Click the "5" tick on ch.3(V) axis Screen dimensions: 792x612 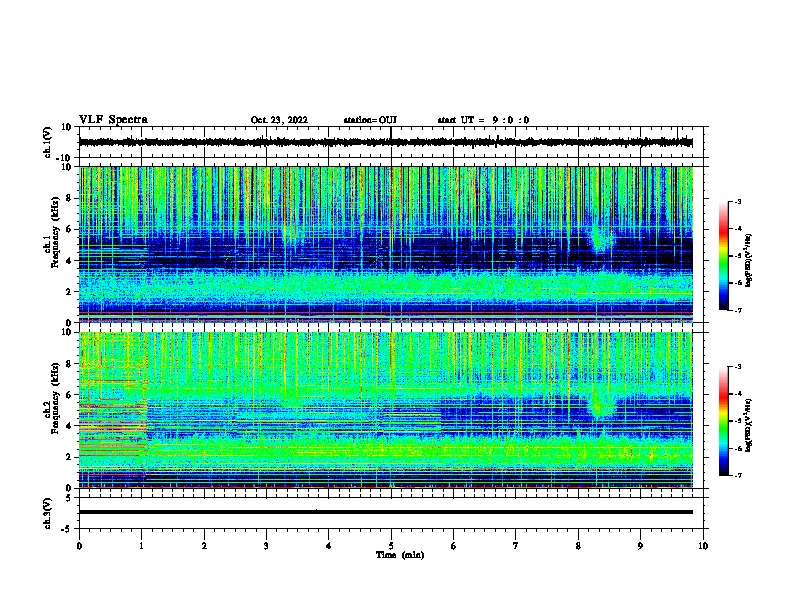click(69, 498)
